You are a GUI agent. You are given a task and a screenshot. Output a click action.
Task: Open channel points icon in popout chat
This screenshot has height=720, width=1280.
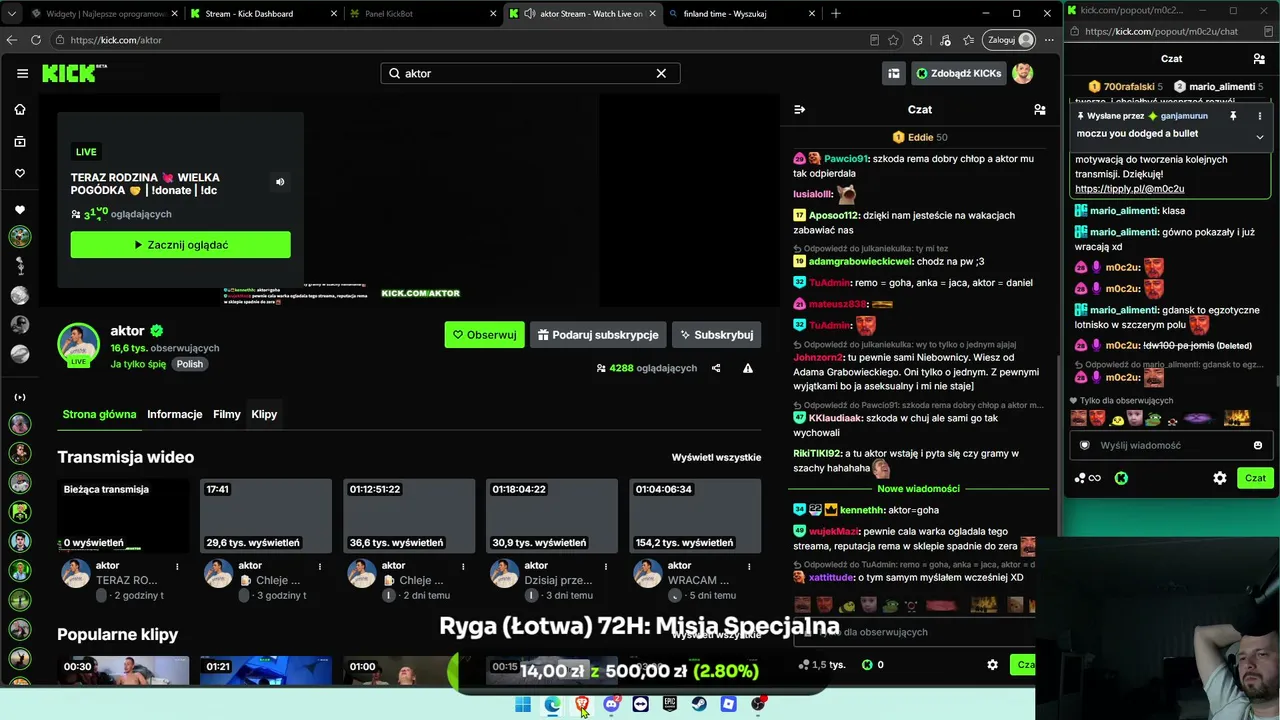pyautogui.click(x=1087, y=478)
